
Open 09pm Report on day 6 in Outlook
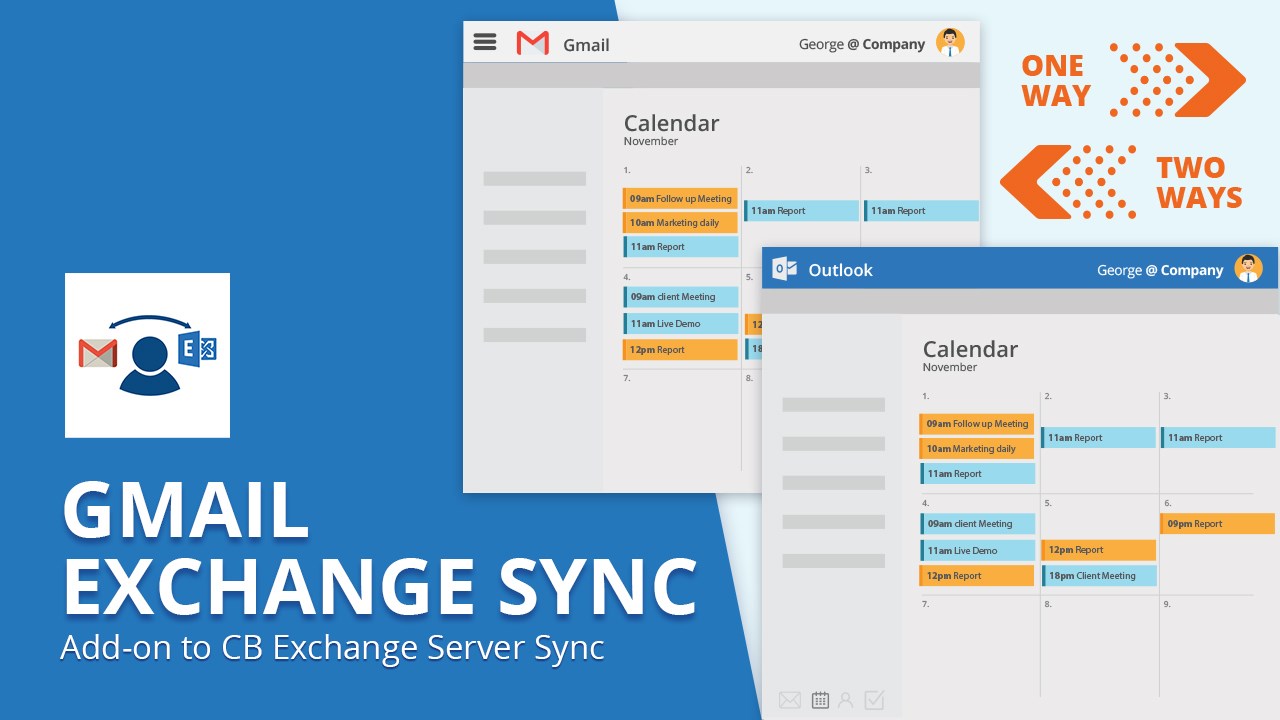pos(1218,524)
